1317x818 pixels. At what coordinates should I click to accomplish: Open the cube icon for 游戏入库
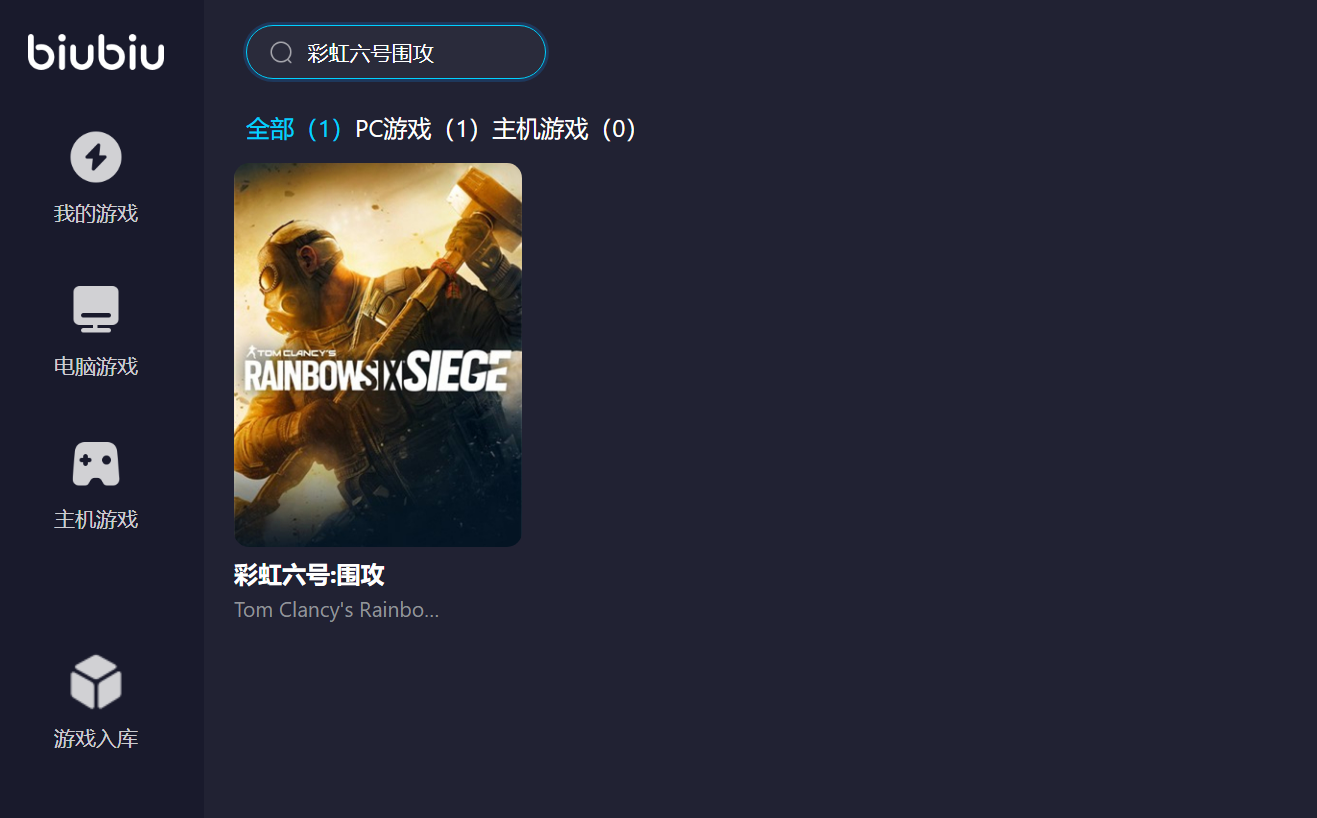(x=96, y=681)
